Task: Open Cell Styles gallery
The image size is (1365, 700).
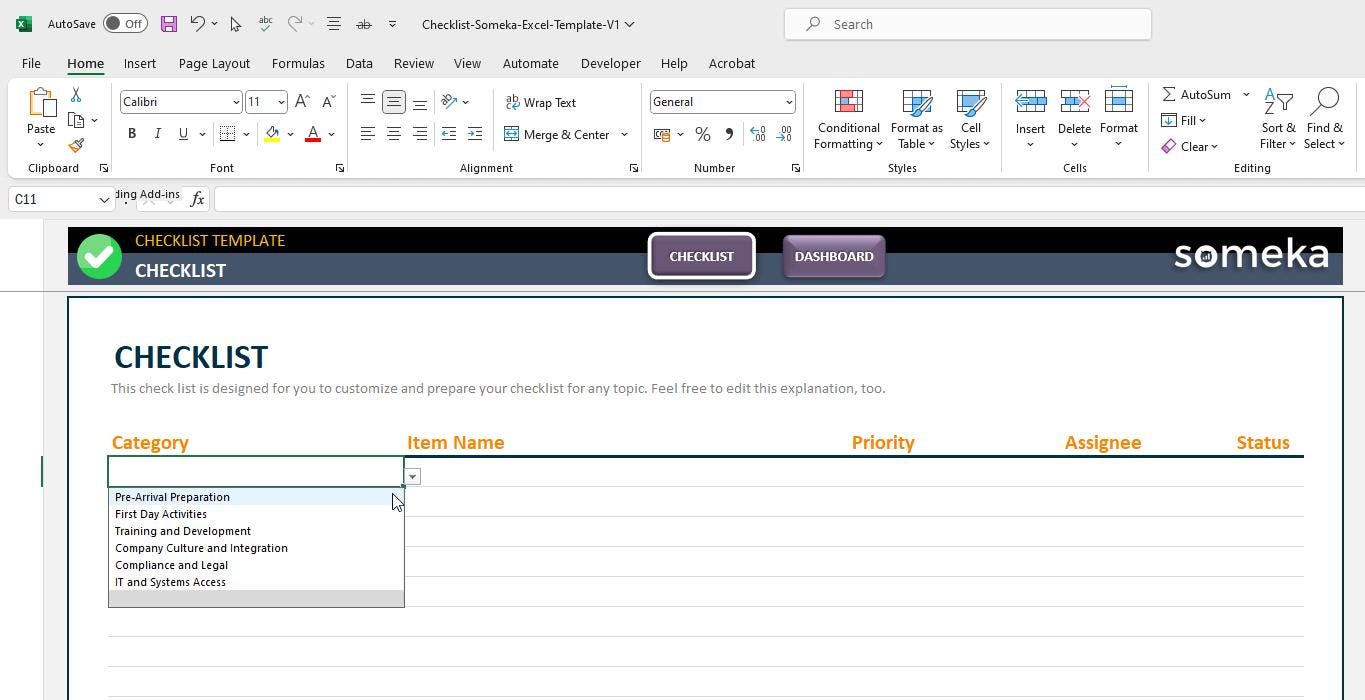Action: pos(970,120)
